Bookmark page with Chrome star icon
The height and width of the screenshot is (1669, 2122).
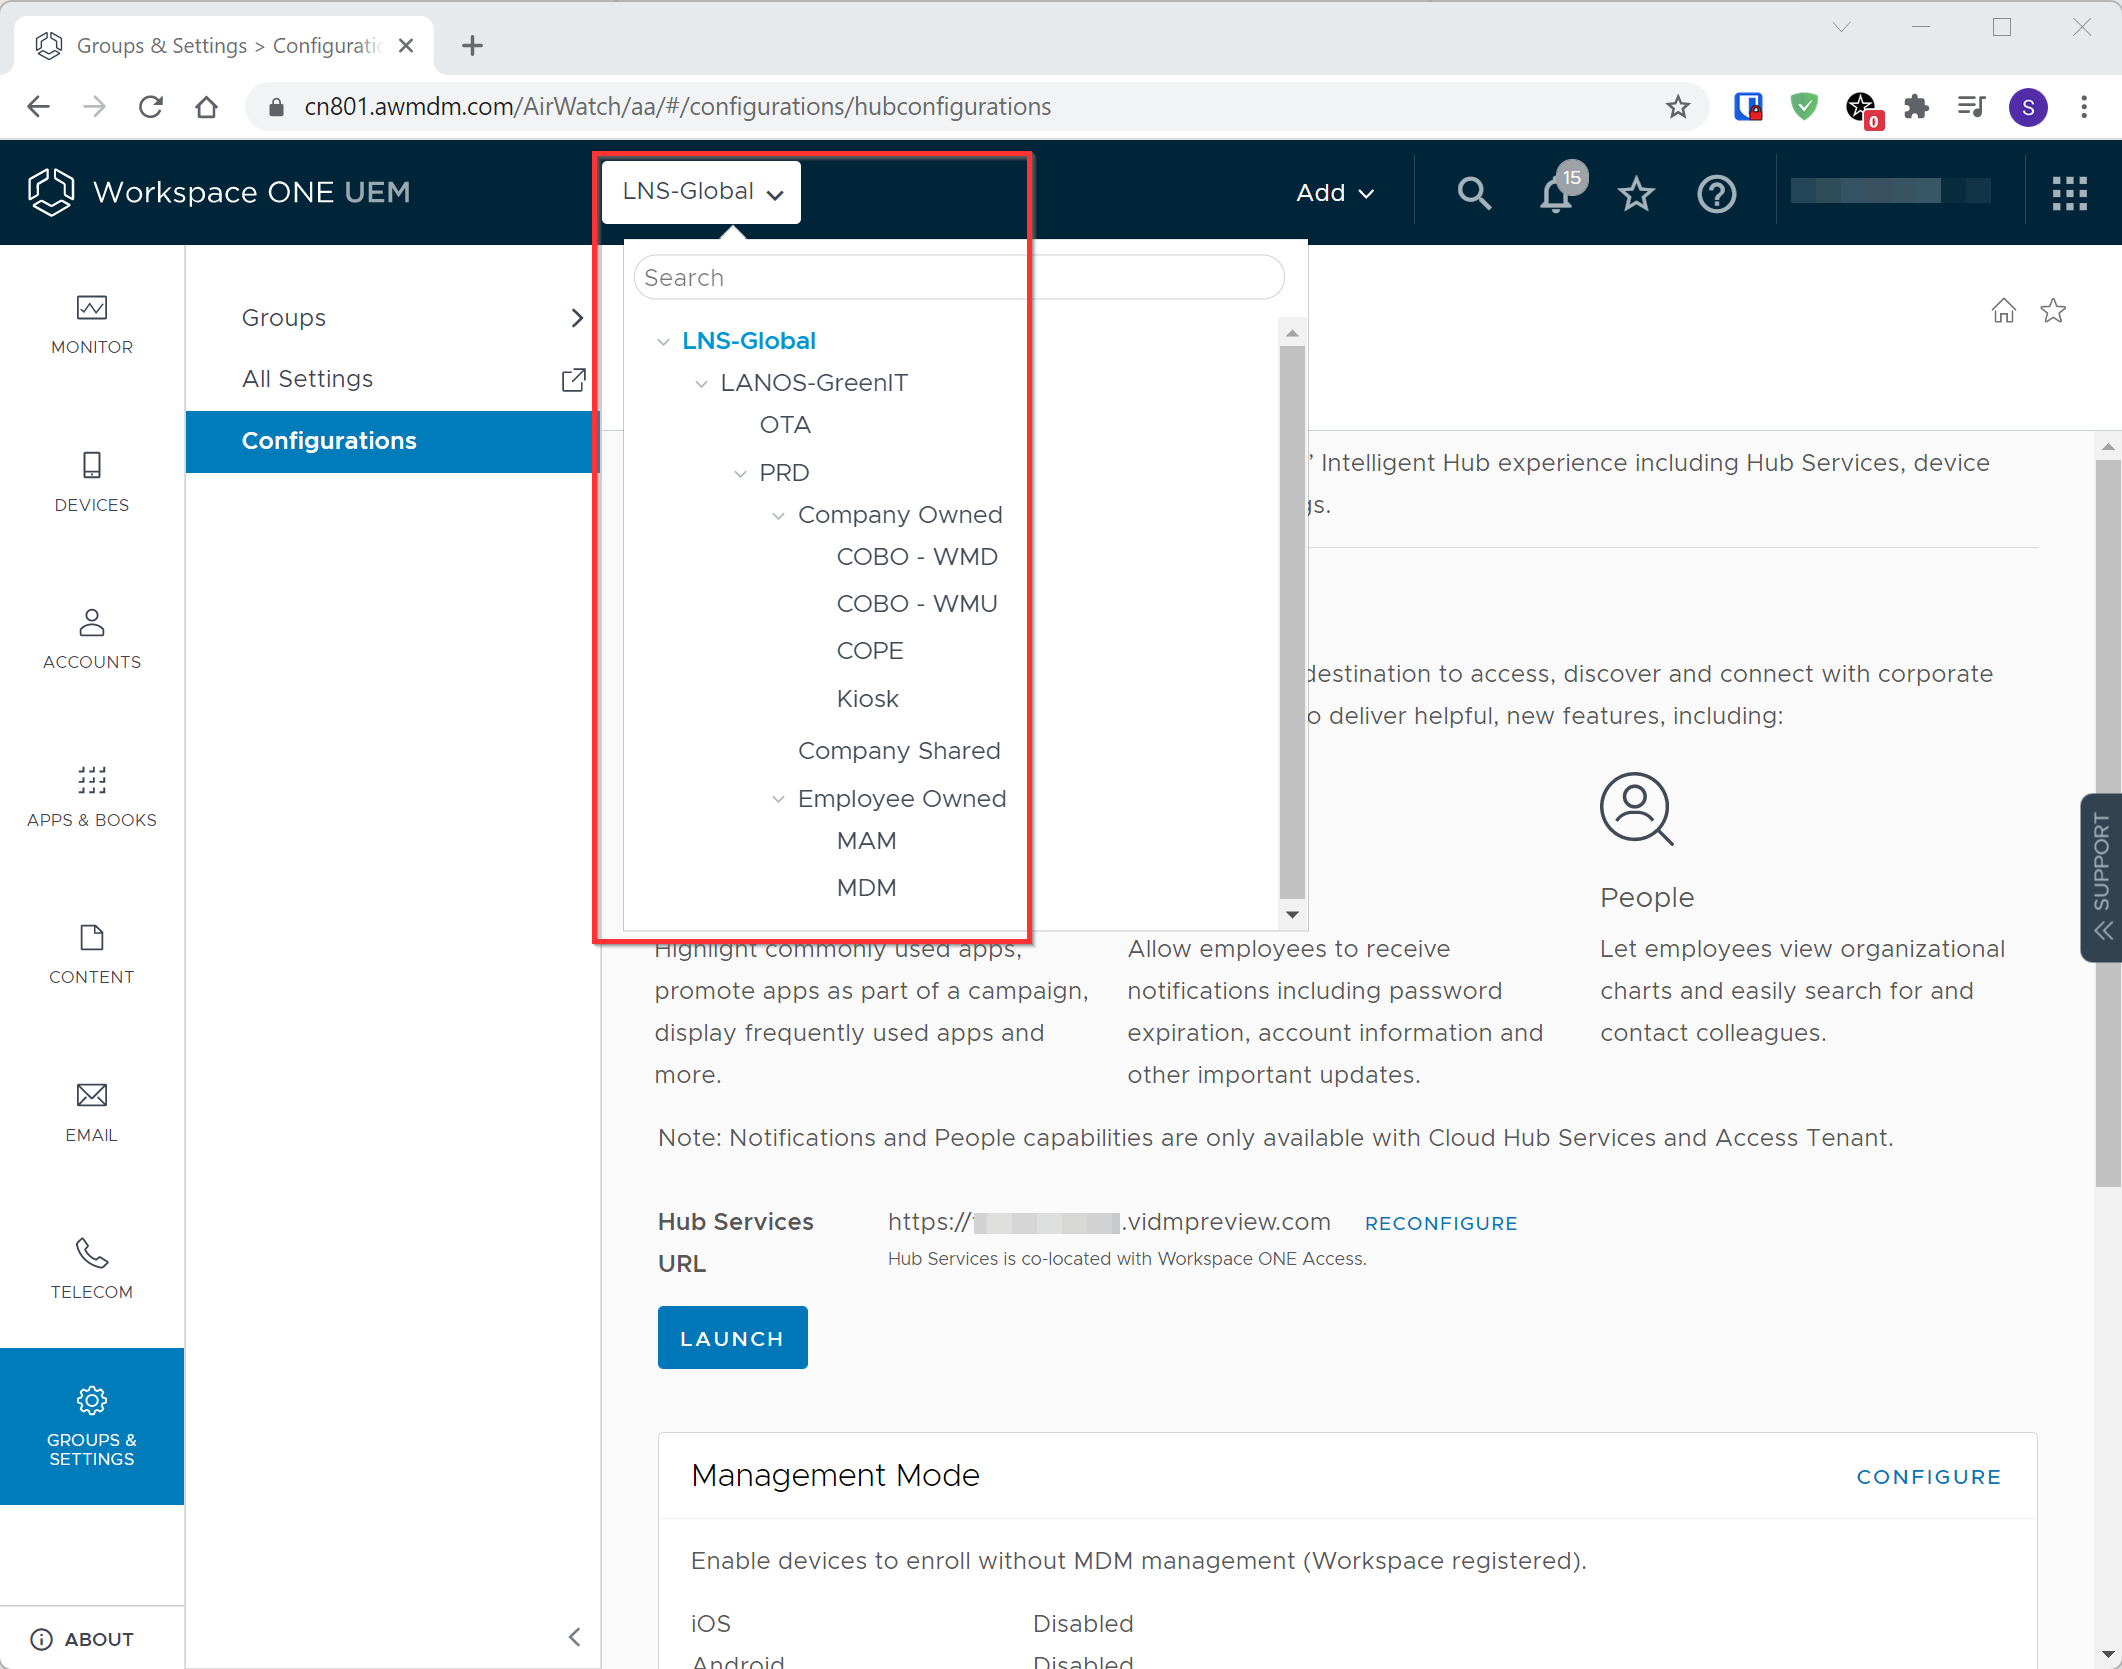coord(1677,107)
